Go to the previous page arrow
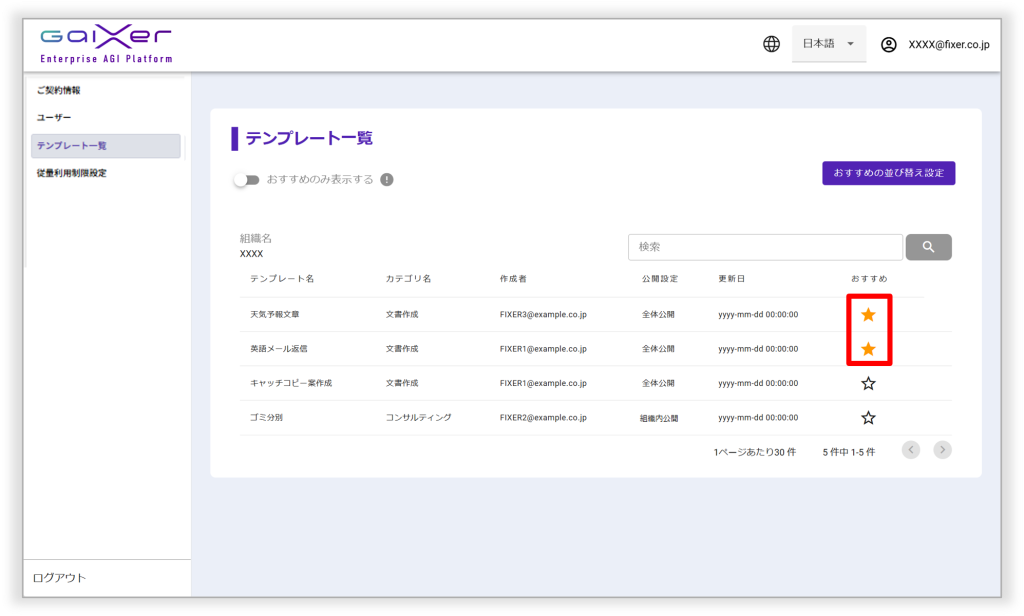This screenshot has width=1024, height=616. [910, 450]
